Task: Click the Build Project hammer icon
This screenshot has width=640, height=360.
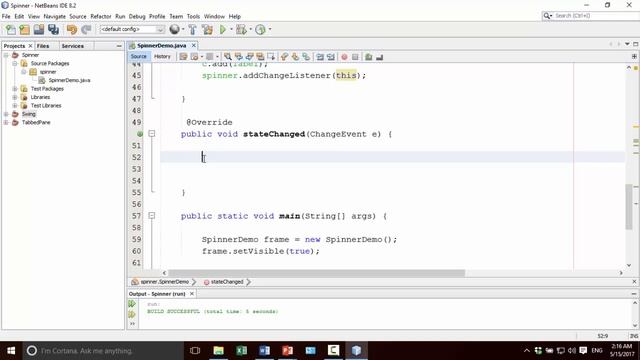Action: click(193, 29)
